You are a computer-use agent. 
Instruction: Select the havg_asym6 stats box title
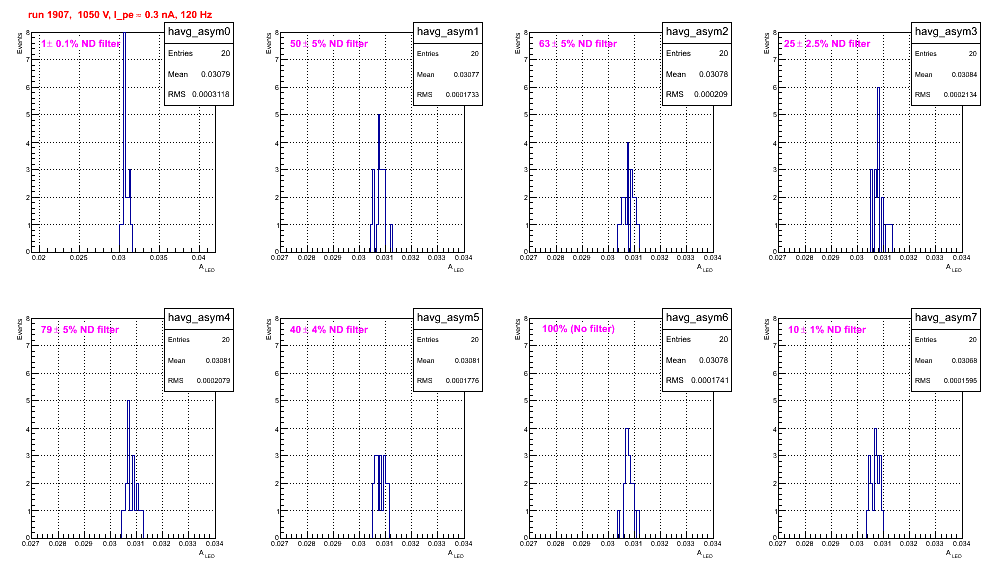pos(697,318)
